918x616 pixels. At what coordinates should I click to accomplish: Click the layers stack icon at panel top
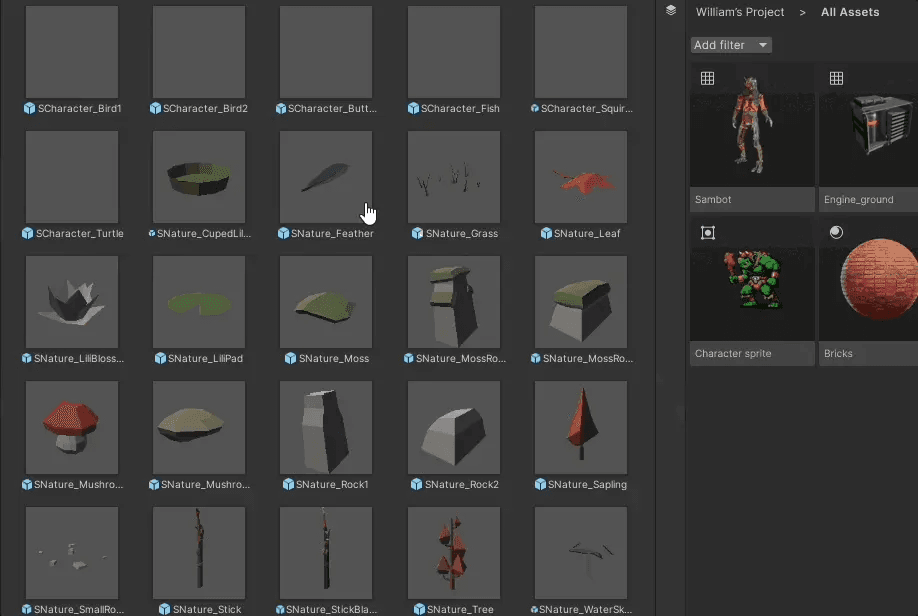pos(669,10)
